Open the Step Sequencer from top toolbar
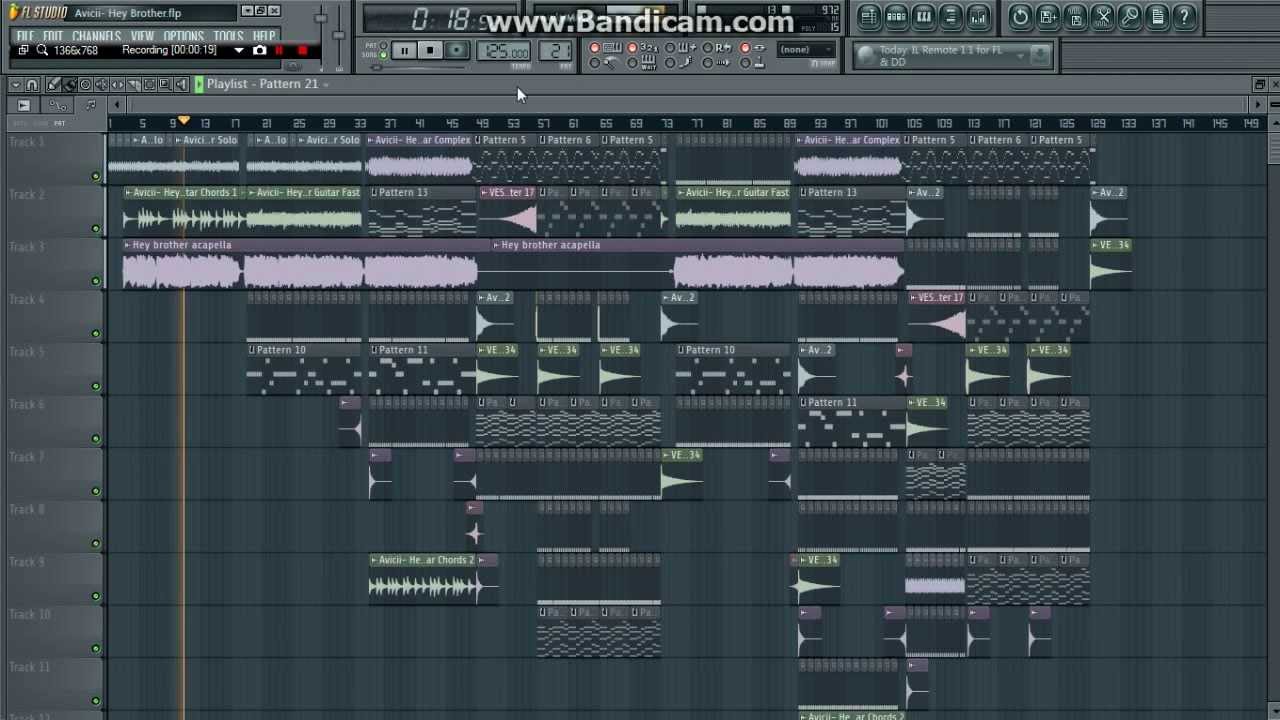Screen dimensions: 1280x720 [x=897, y=16]
